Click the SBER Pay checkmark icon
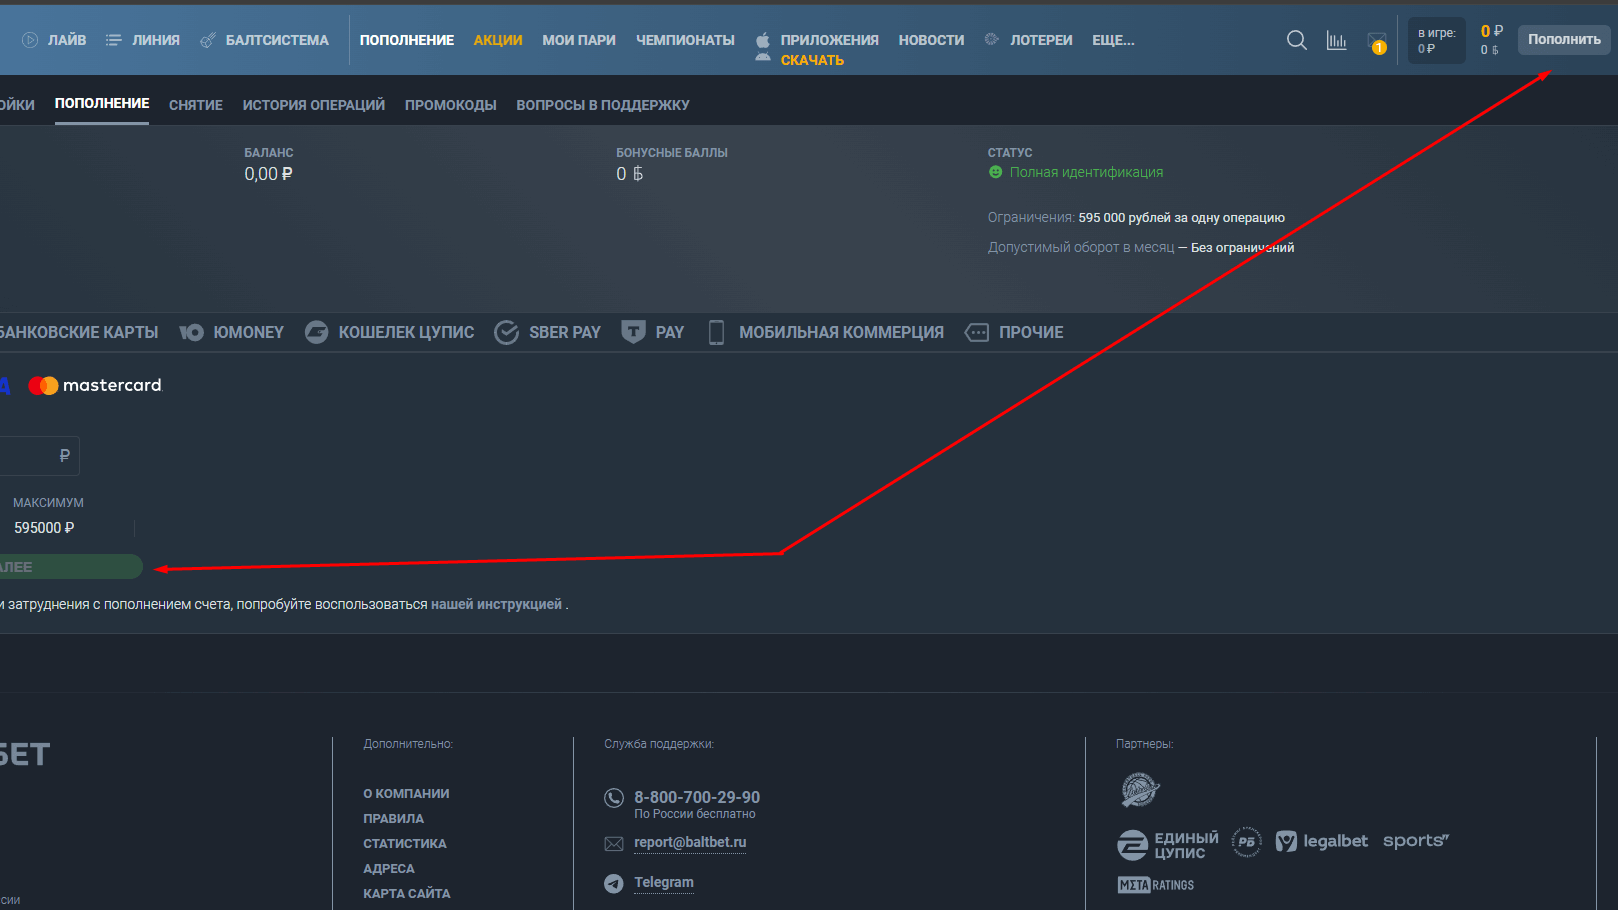This screenshot has height=910, width=1618. pos(507,332)
